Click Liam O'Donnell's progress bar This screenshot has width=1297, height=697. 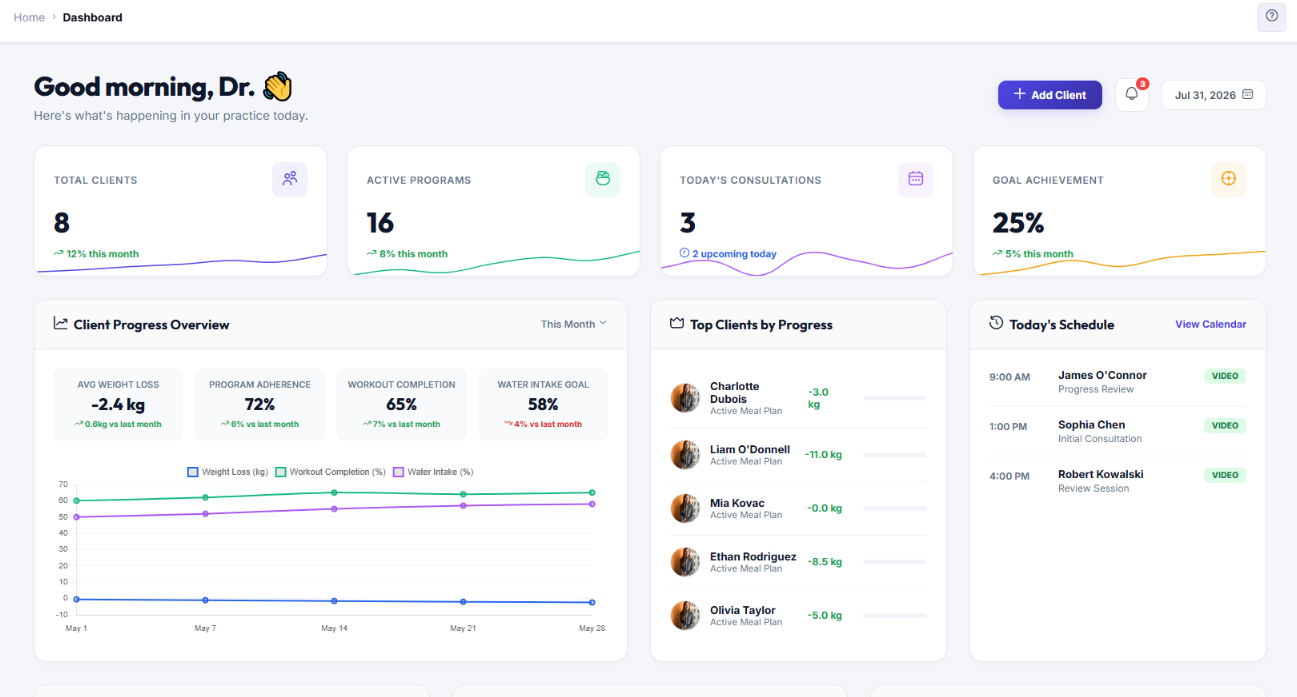895,455
